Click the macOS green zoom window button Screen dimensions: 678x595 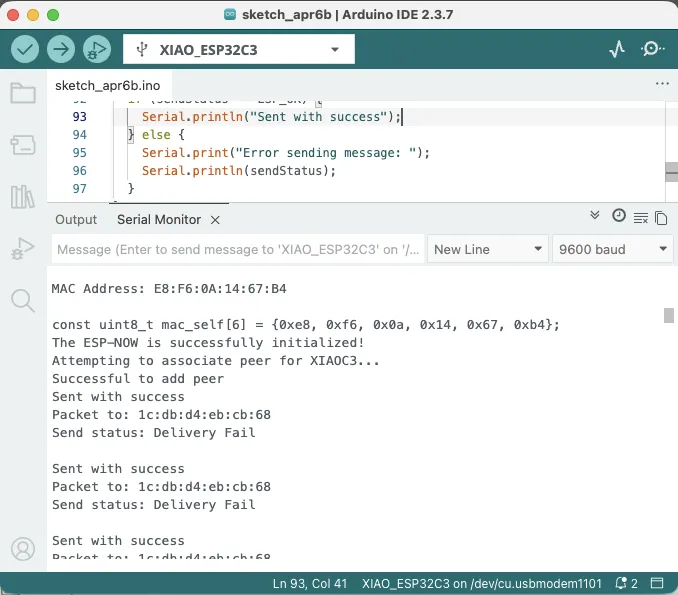[53, 15]
